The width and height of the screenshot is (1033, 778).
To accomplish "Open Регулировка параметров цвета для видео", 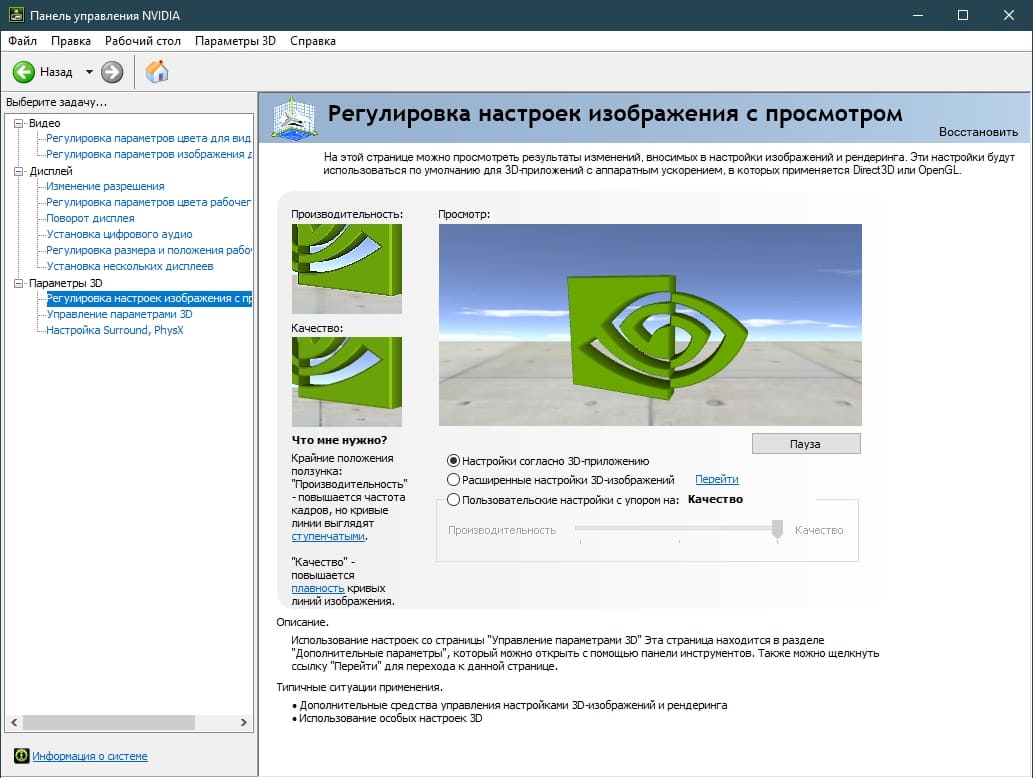I will 148,138.
